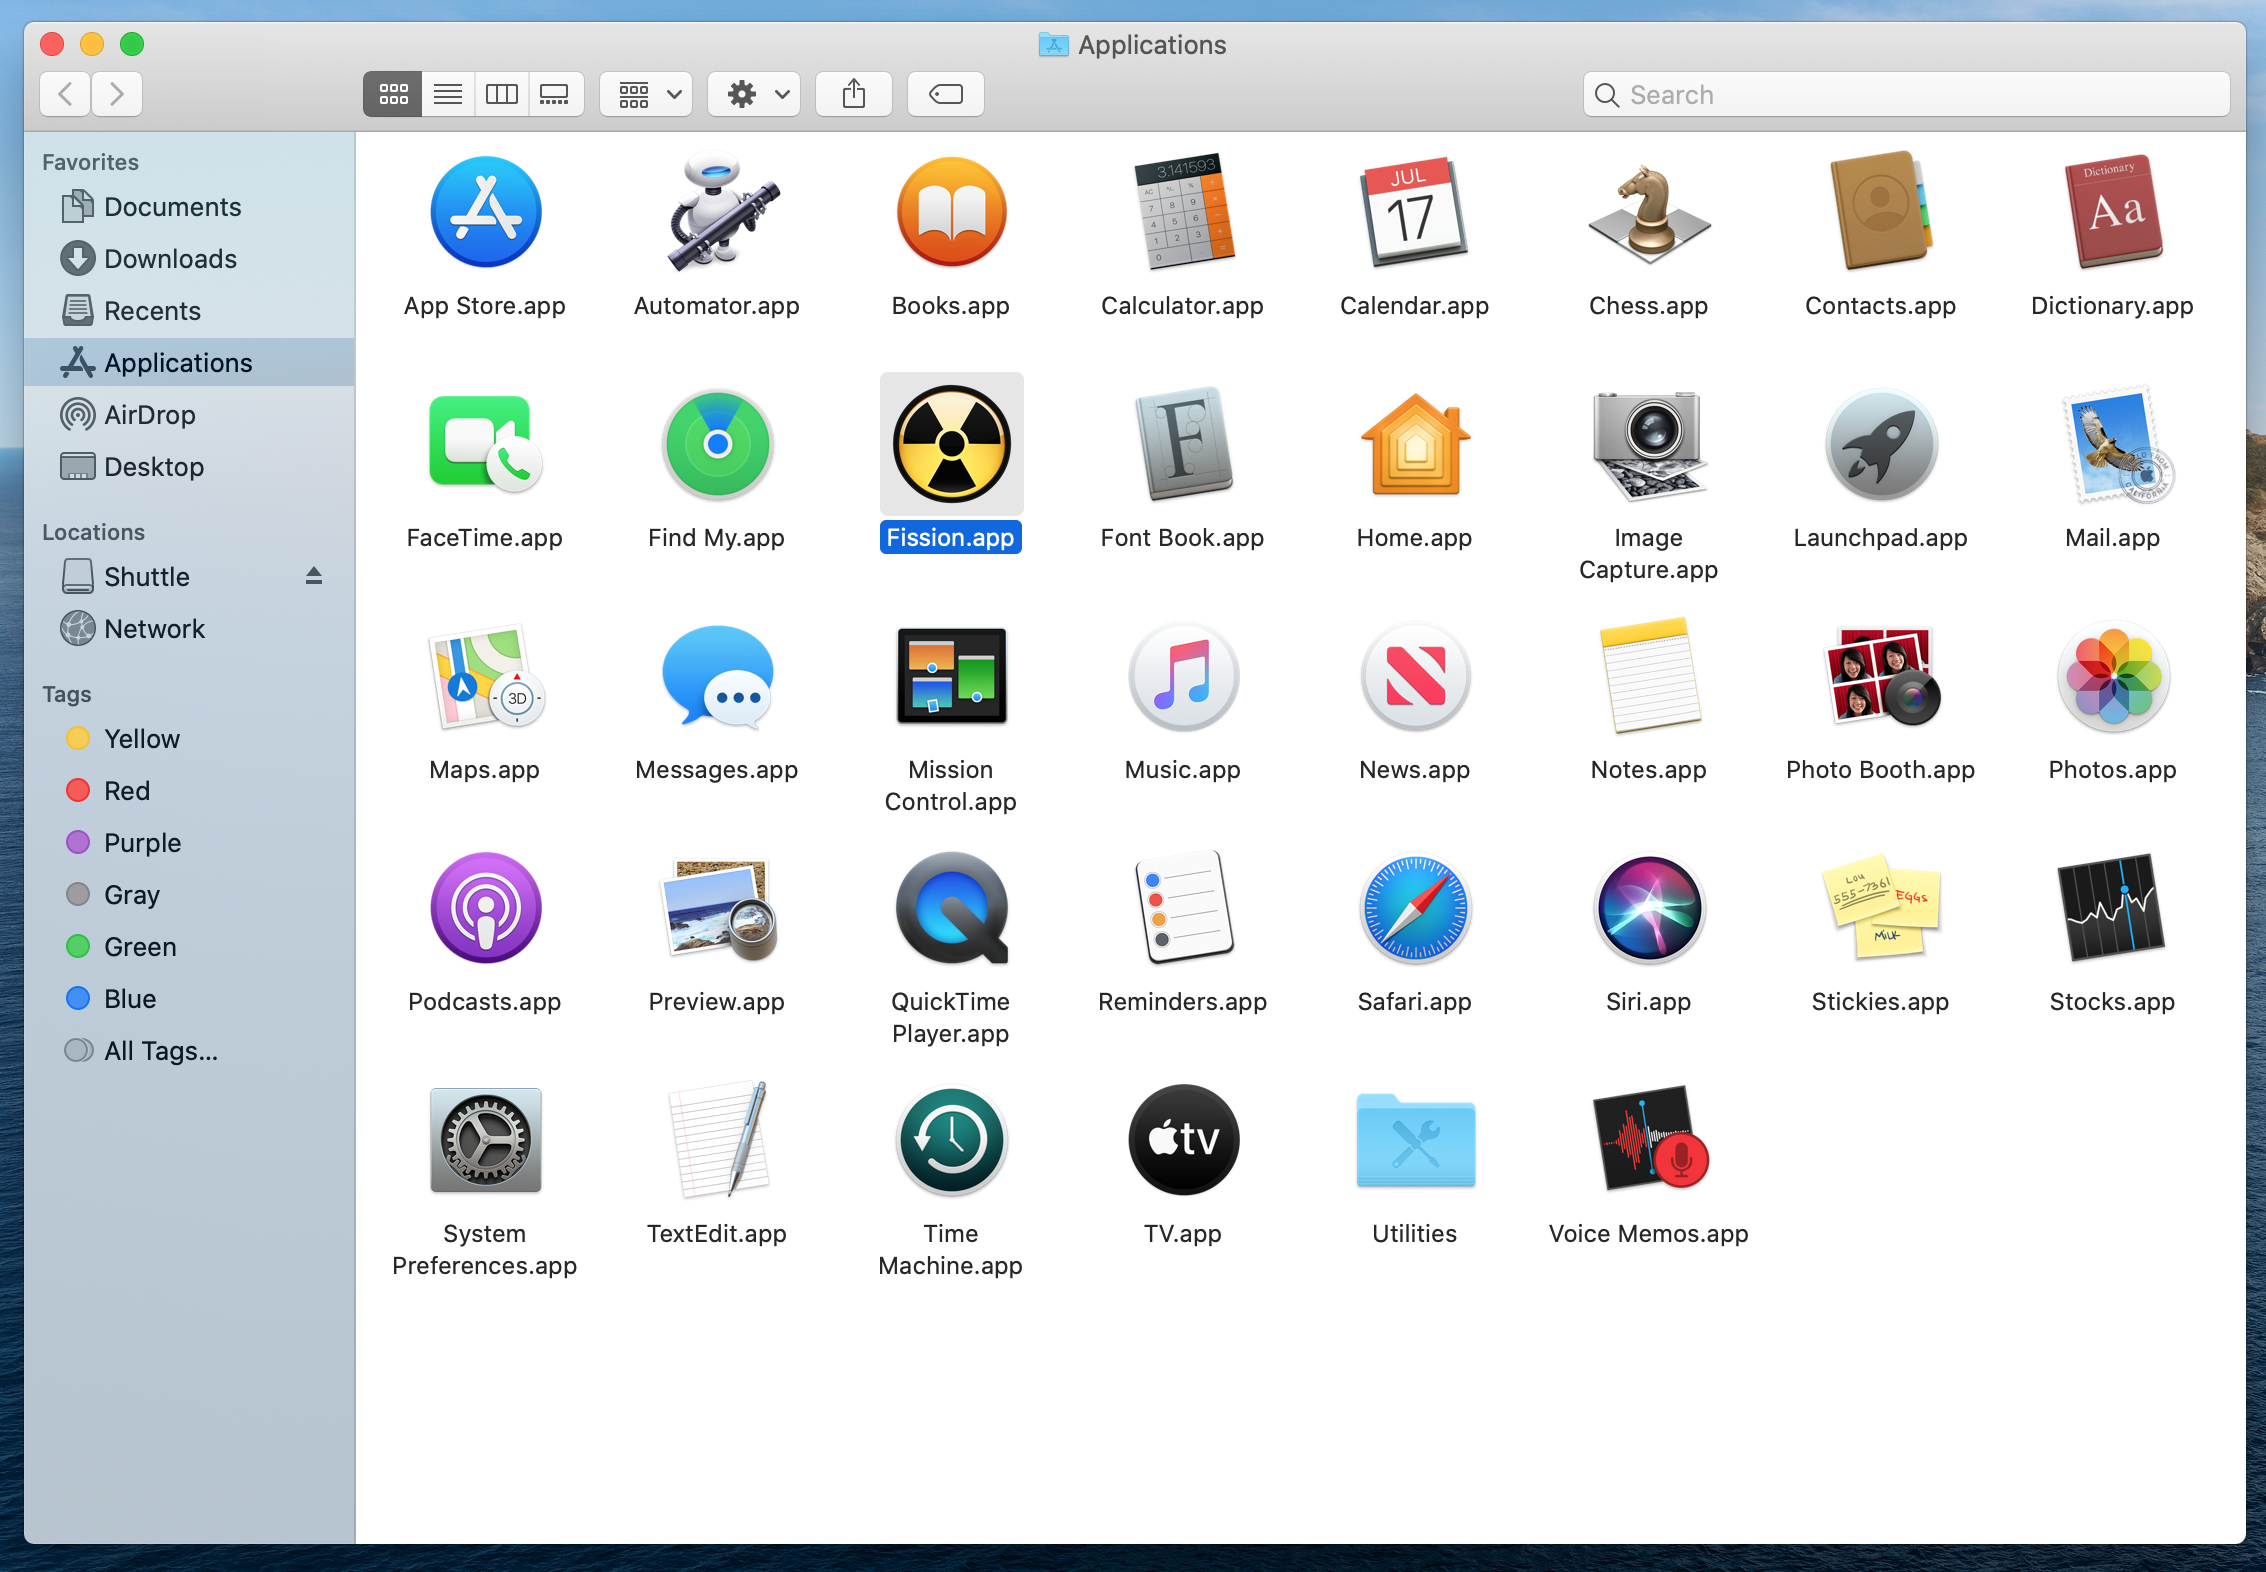The height and width of the screenshot is (1572, 2266).
Task: Select the Dictionary app icon
Action: coord(2113,212)
